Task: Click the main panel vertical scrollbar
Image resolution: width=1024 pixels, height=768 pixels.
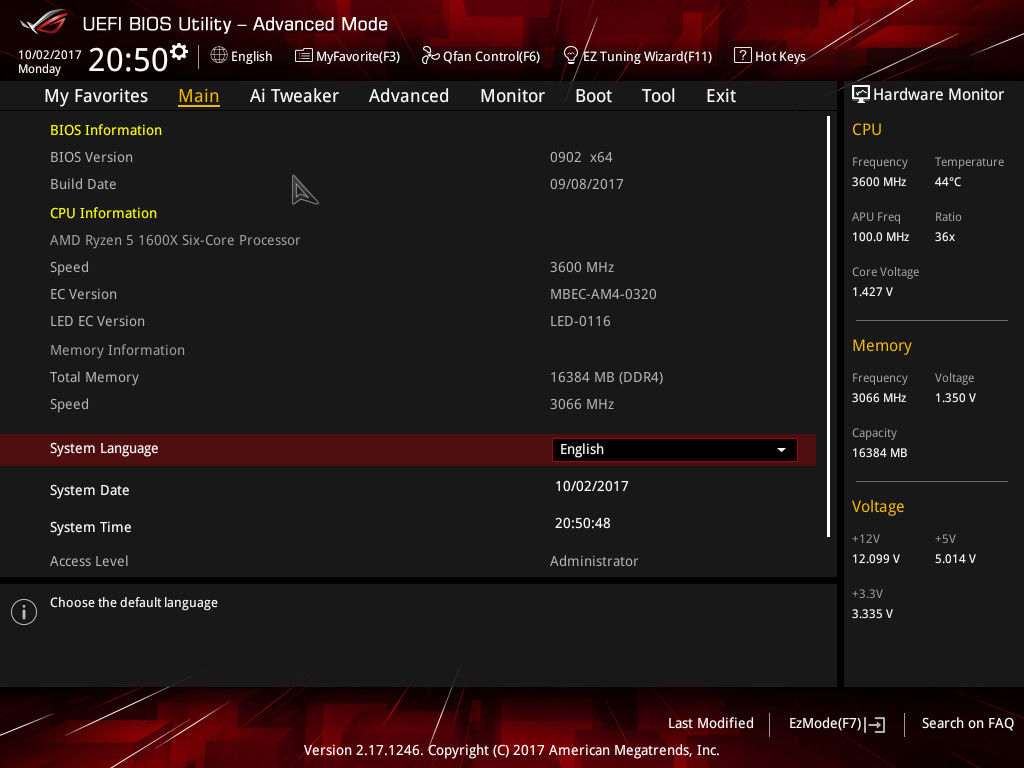Action: (x=829, y=327)
